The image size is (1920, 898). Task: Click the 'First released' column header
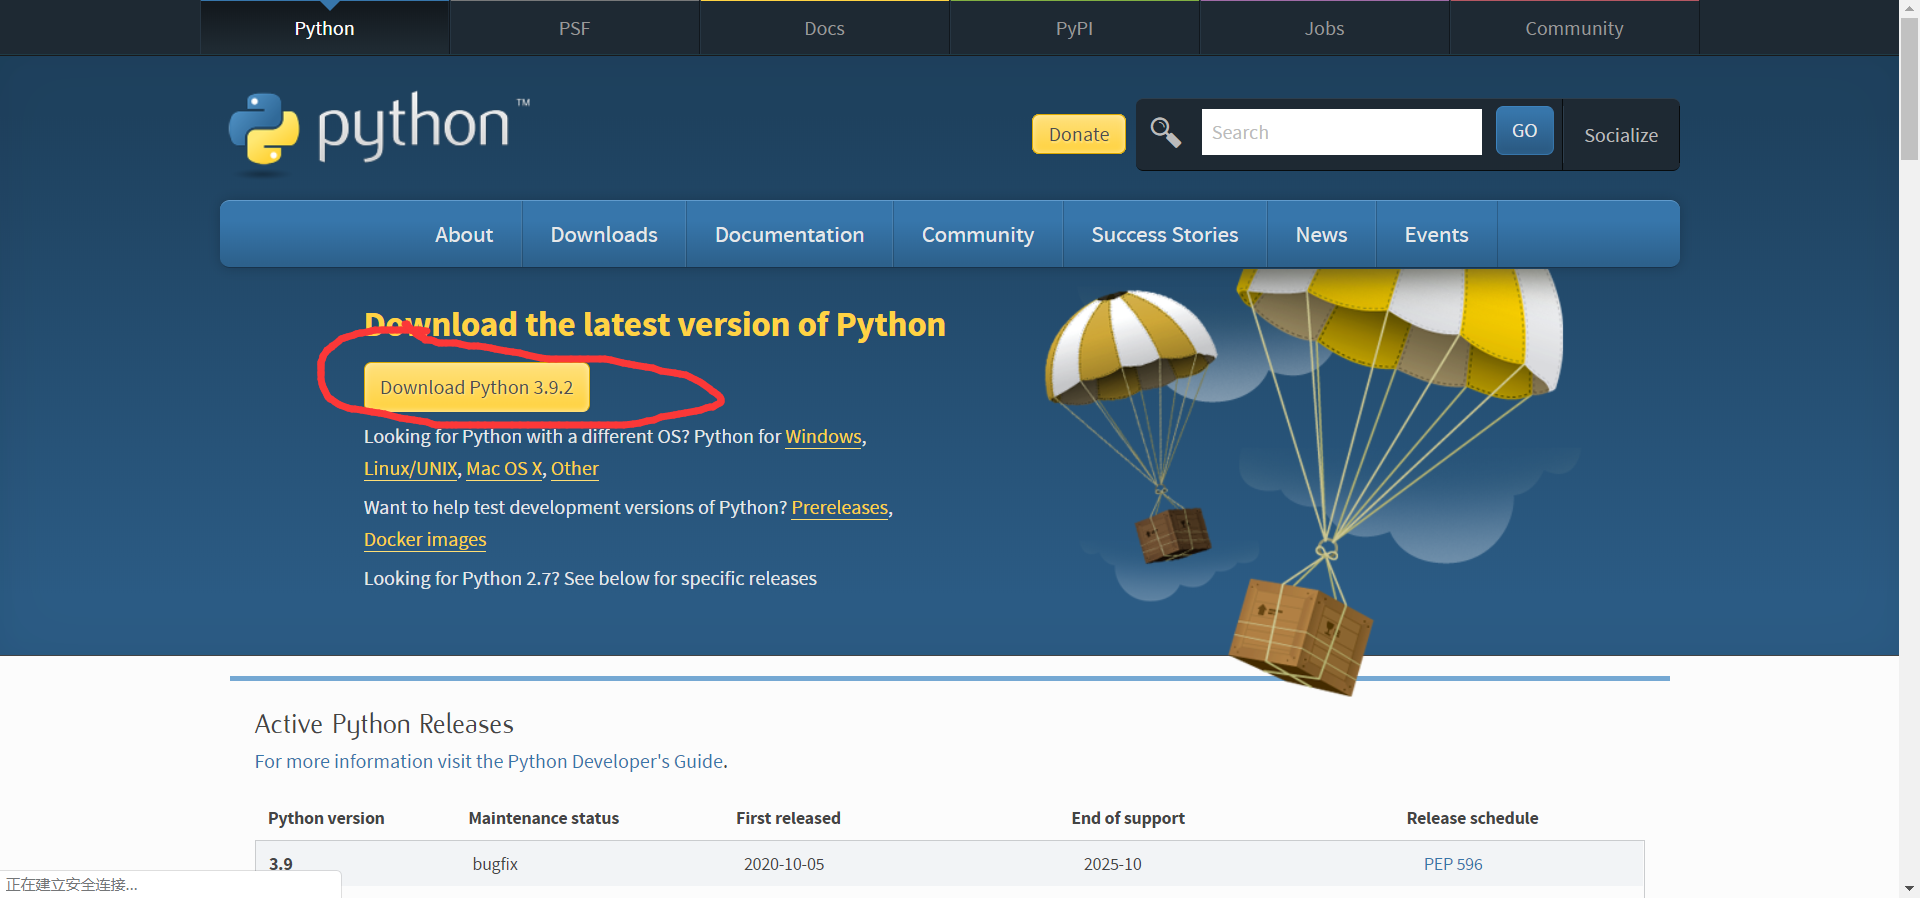(788, 818)
